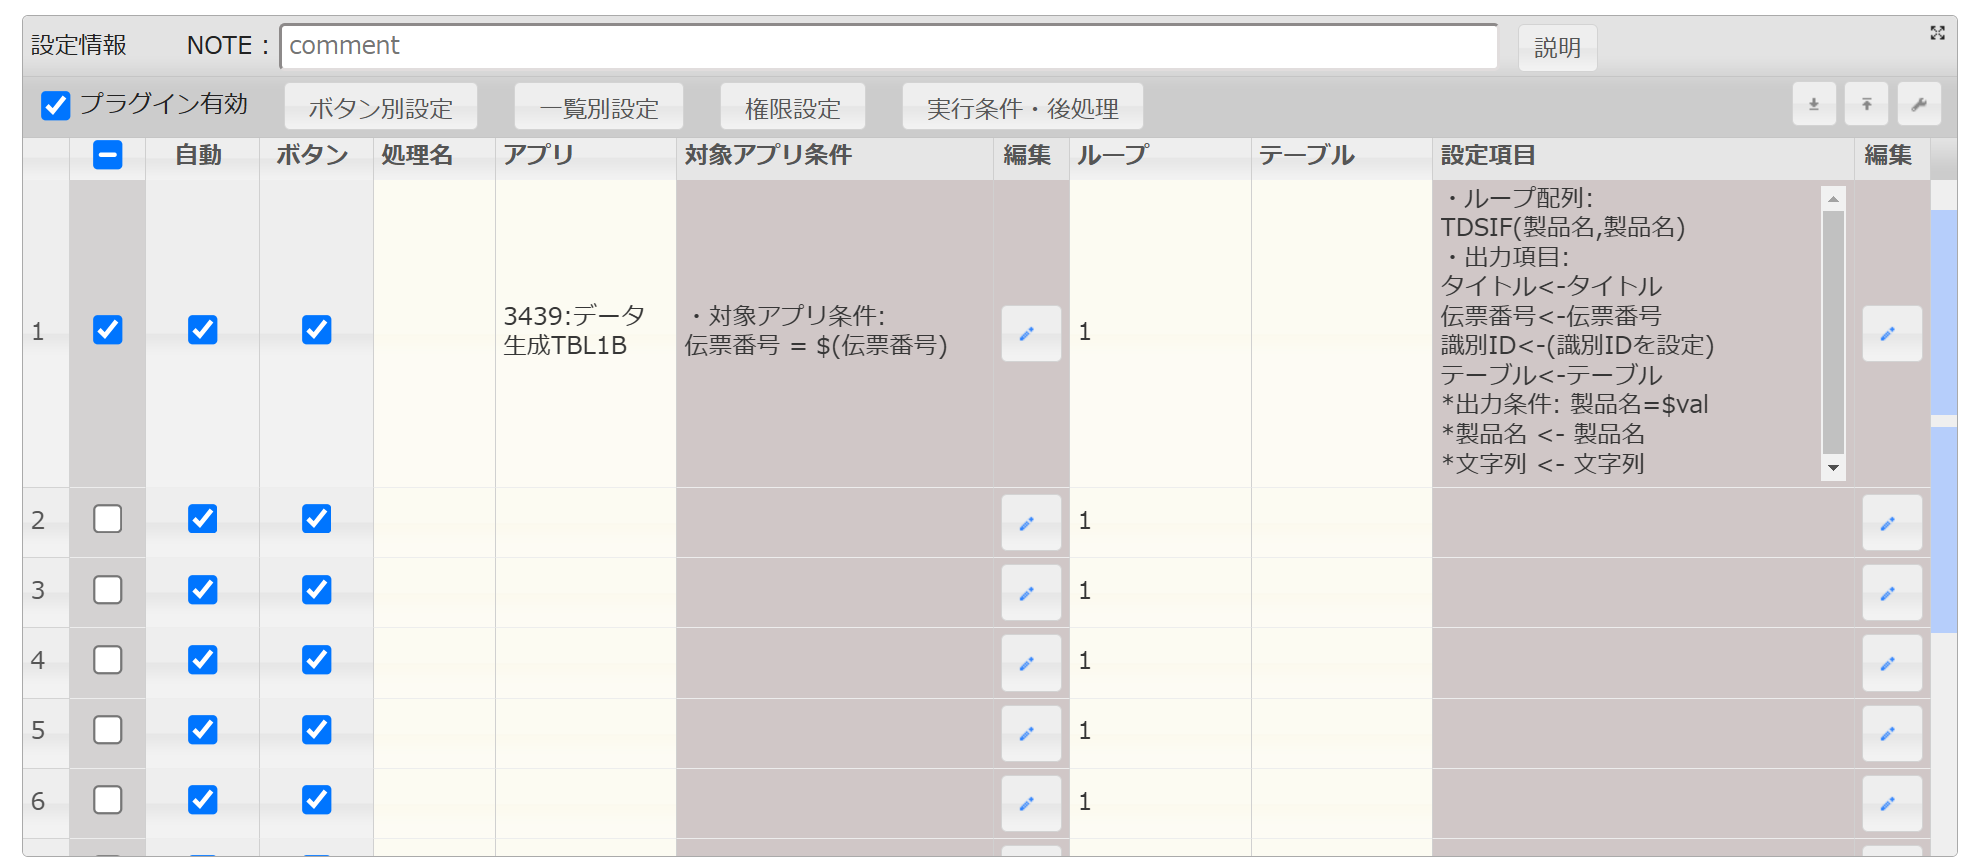1981x867 pixels.
Task: Toggle row 3 自動 checkbox
Action: [202, 590]
